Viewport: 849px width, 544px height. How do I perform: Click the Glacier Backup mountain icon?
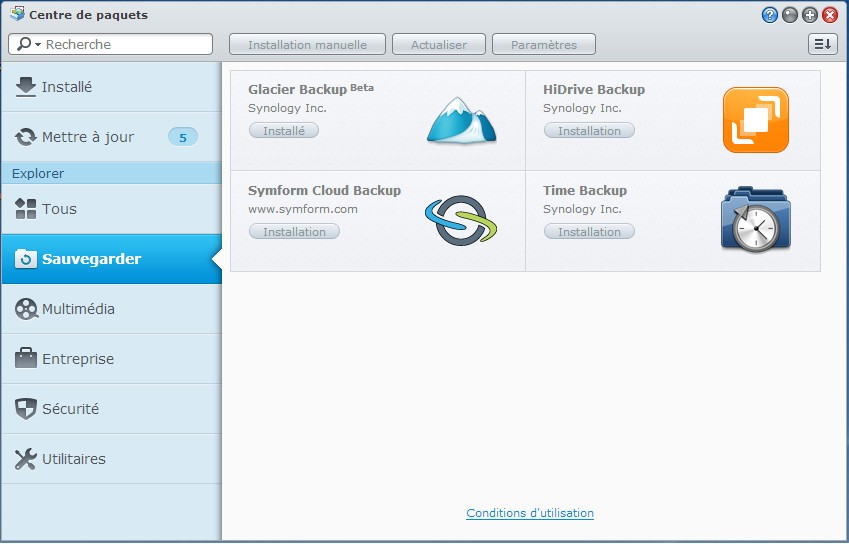point(461,120)
